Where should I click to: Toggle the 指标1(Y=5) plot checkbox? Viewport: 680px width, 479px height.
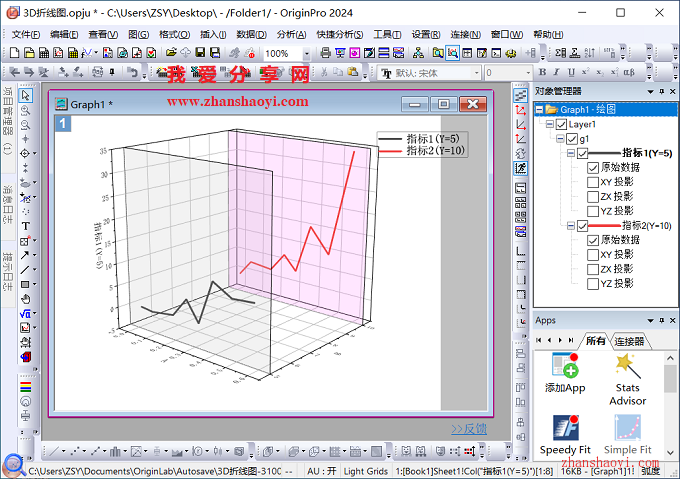pyautogui.click(x=582, y=153)
